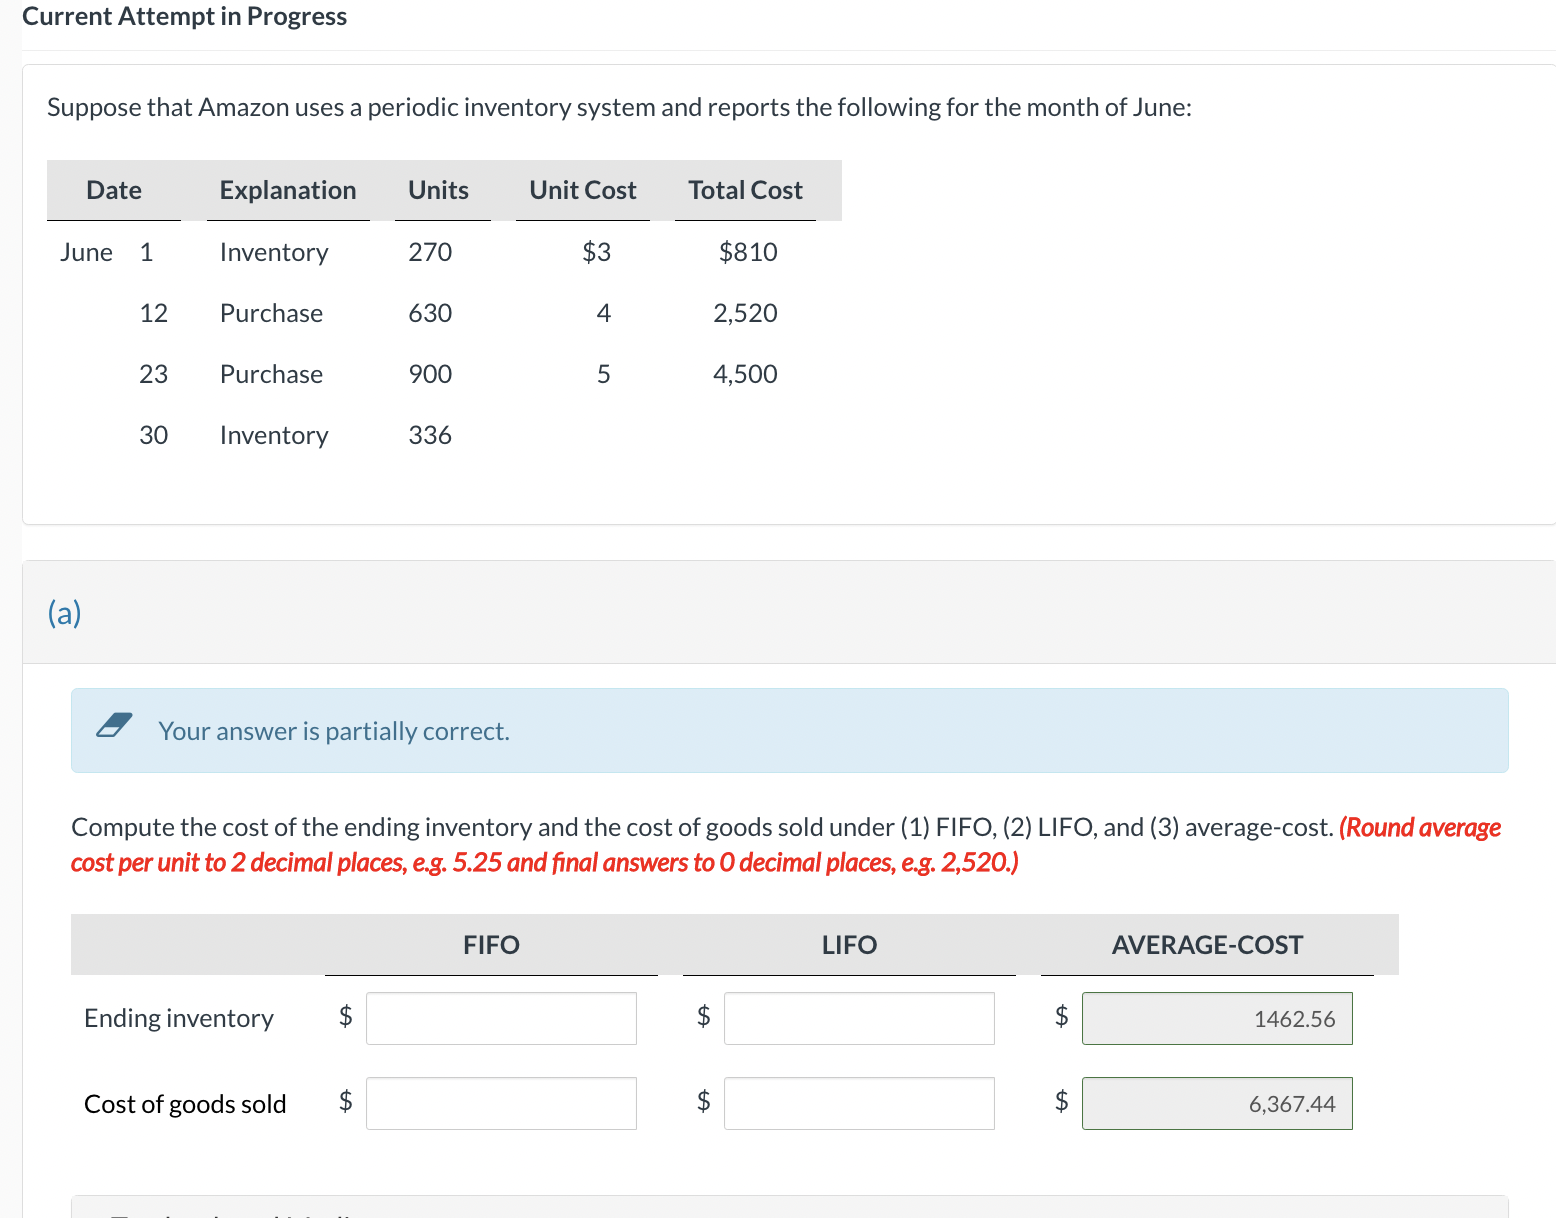Click the 336 units cell
1556x1218 pixels.
click(430, 435)
